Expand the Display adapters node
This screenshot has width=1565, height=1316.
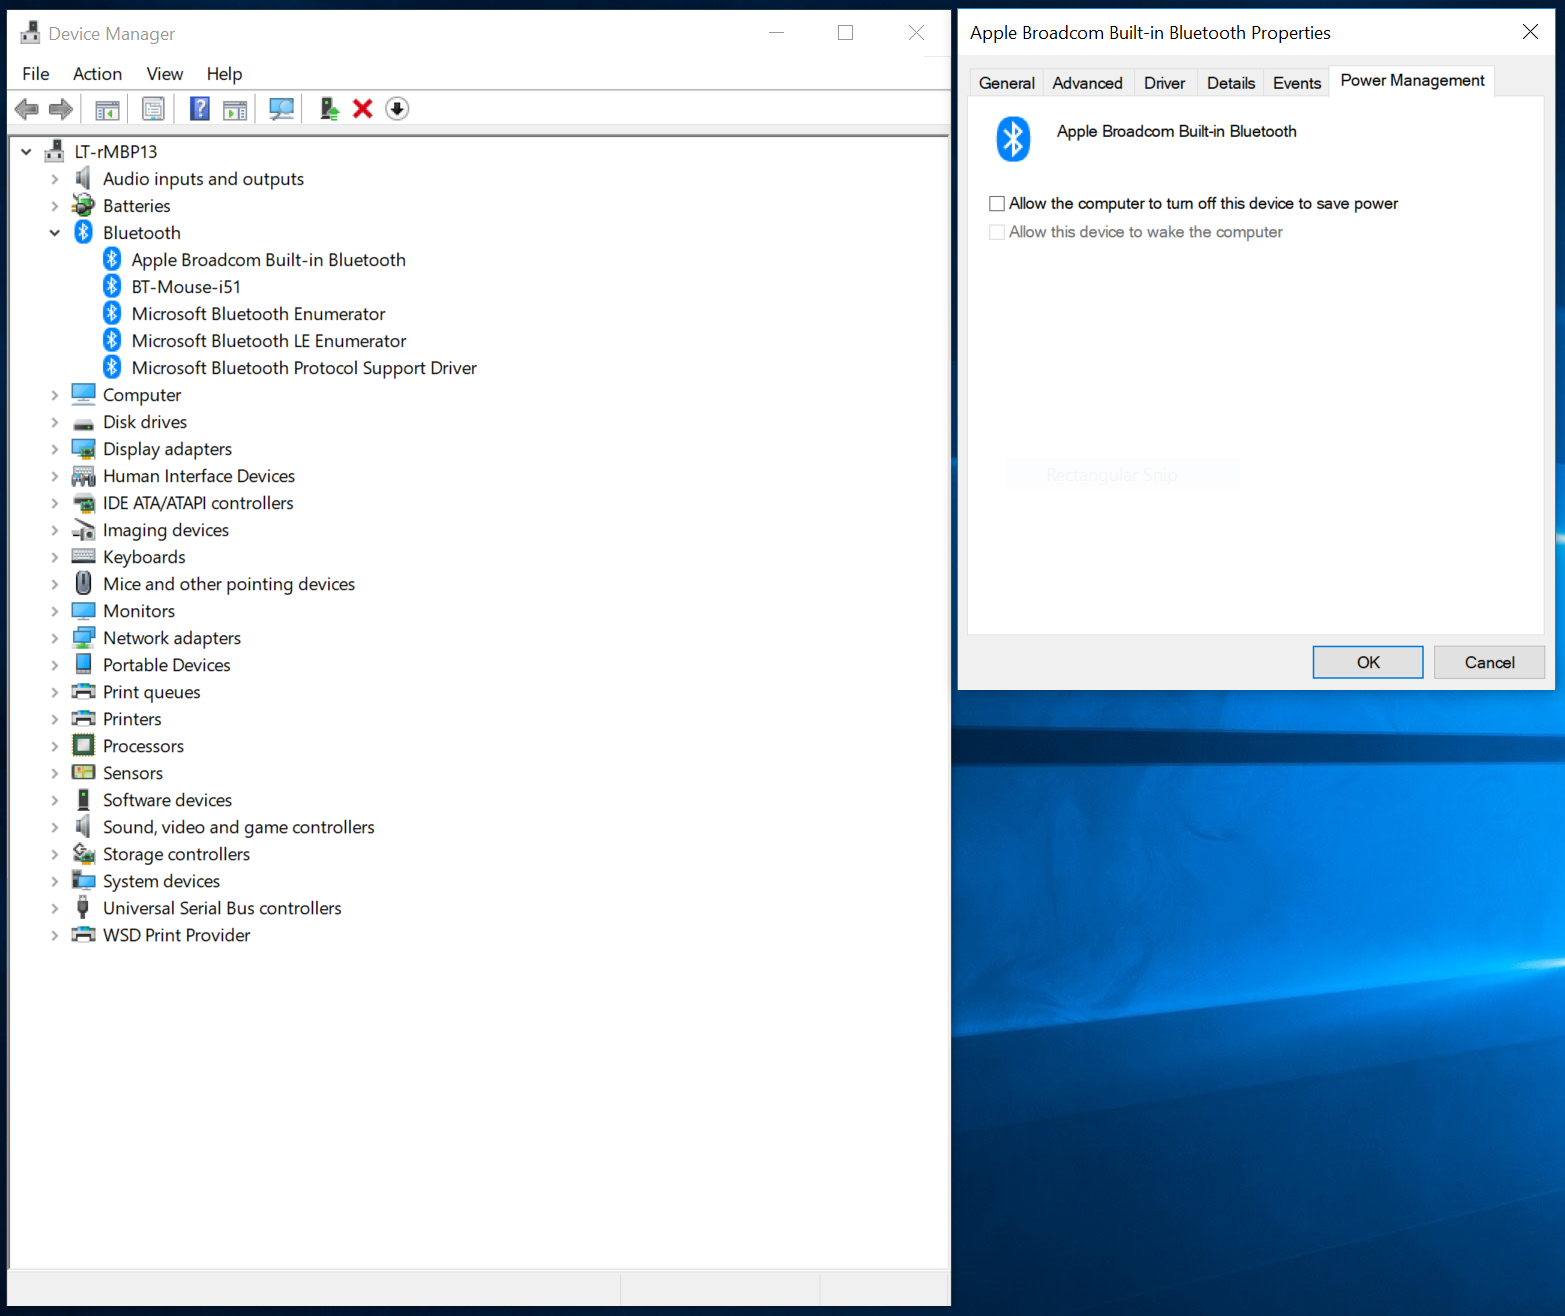[55, 449]
